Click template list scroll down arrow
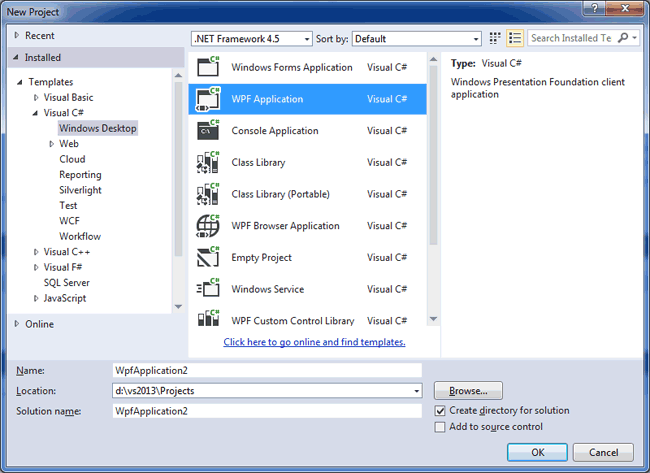 [x=433, y=319]
